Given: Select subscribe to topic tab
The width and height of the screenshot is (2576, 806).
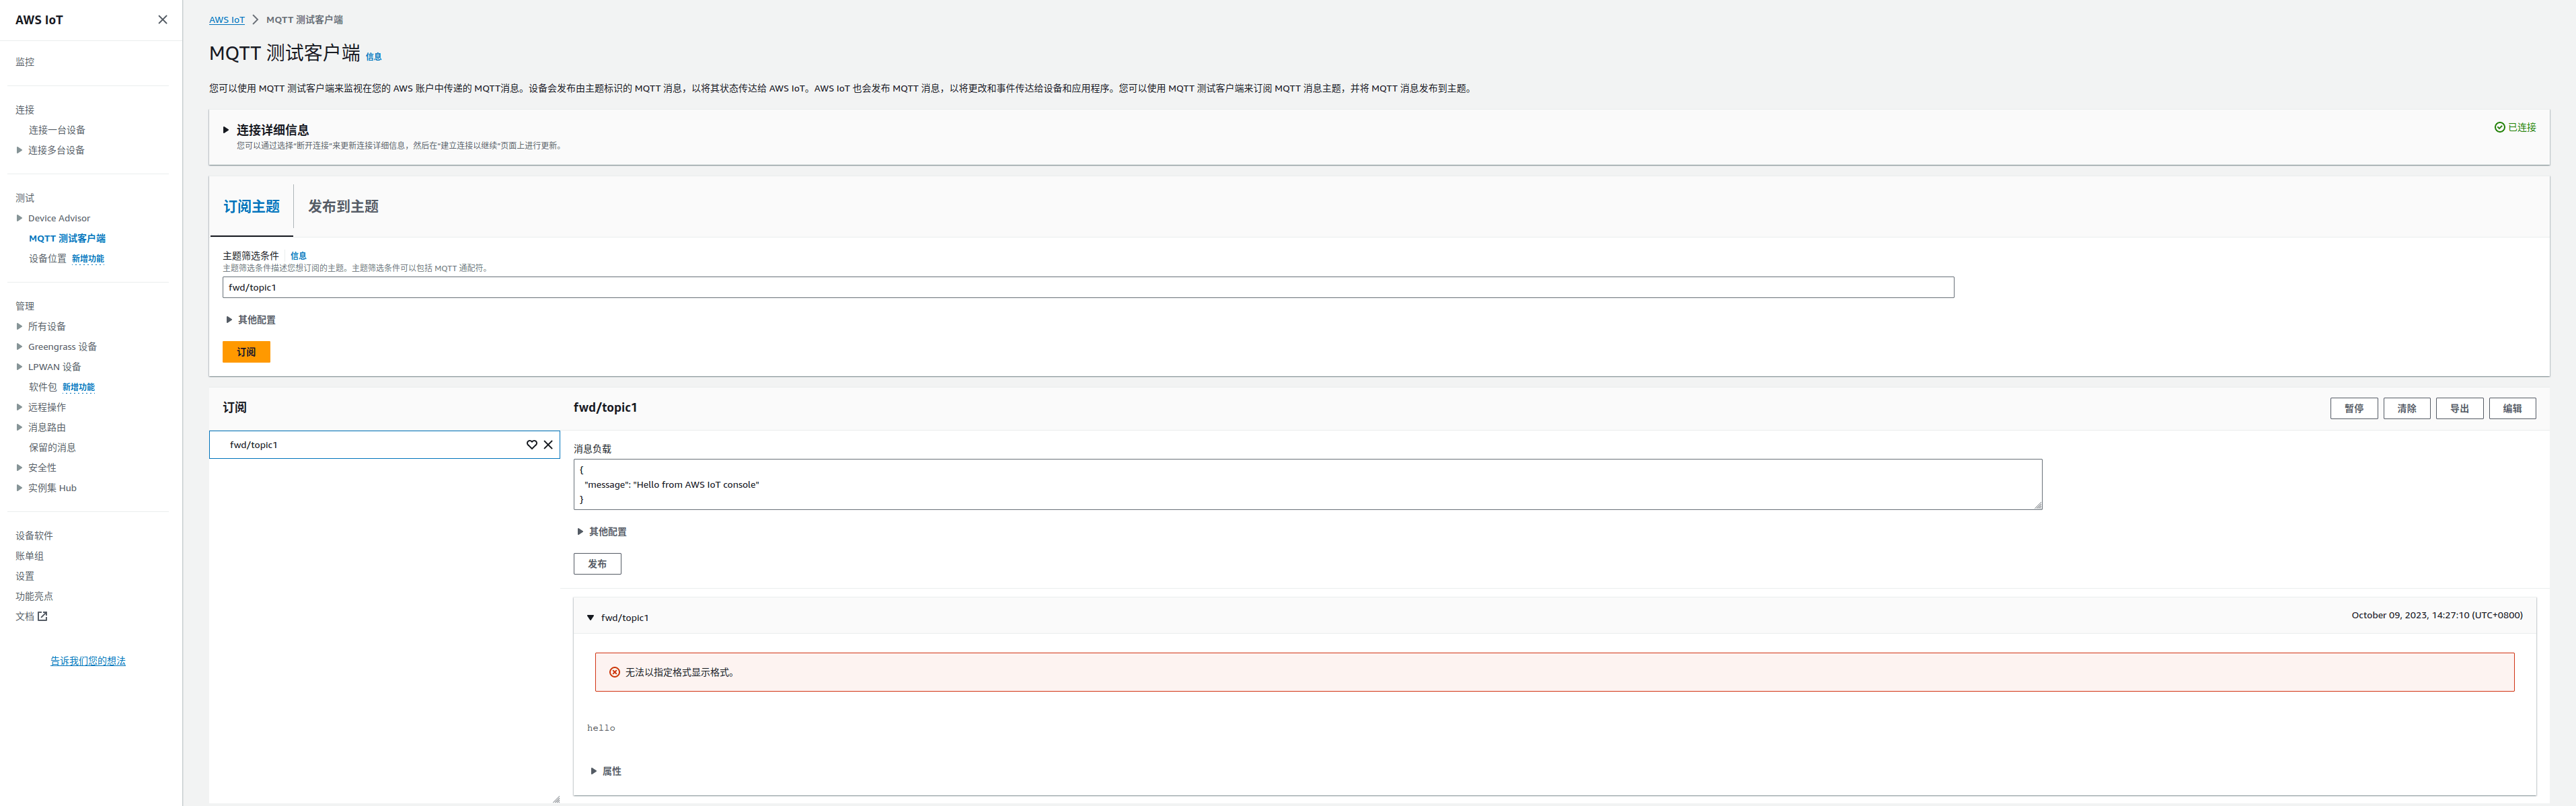Looking at the screenshot, I should point(251,207).
